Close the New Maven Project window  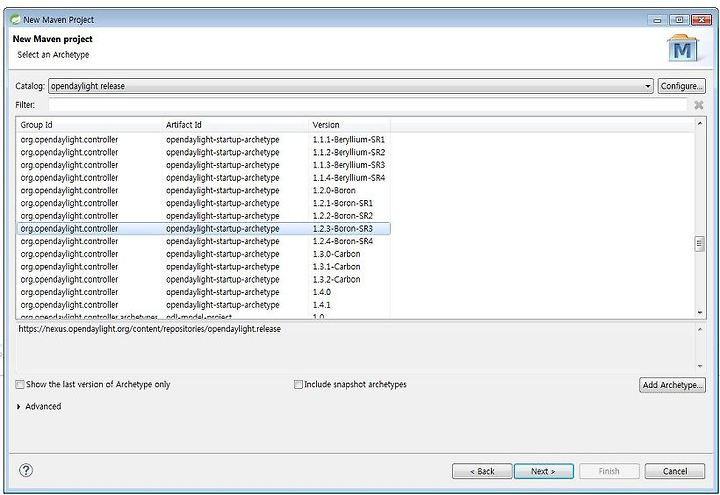pyautogui.click(x=701, y=20)
